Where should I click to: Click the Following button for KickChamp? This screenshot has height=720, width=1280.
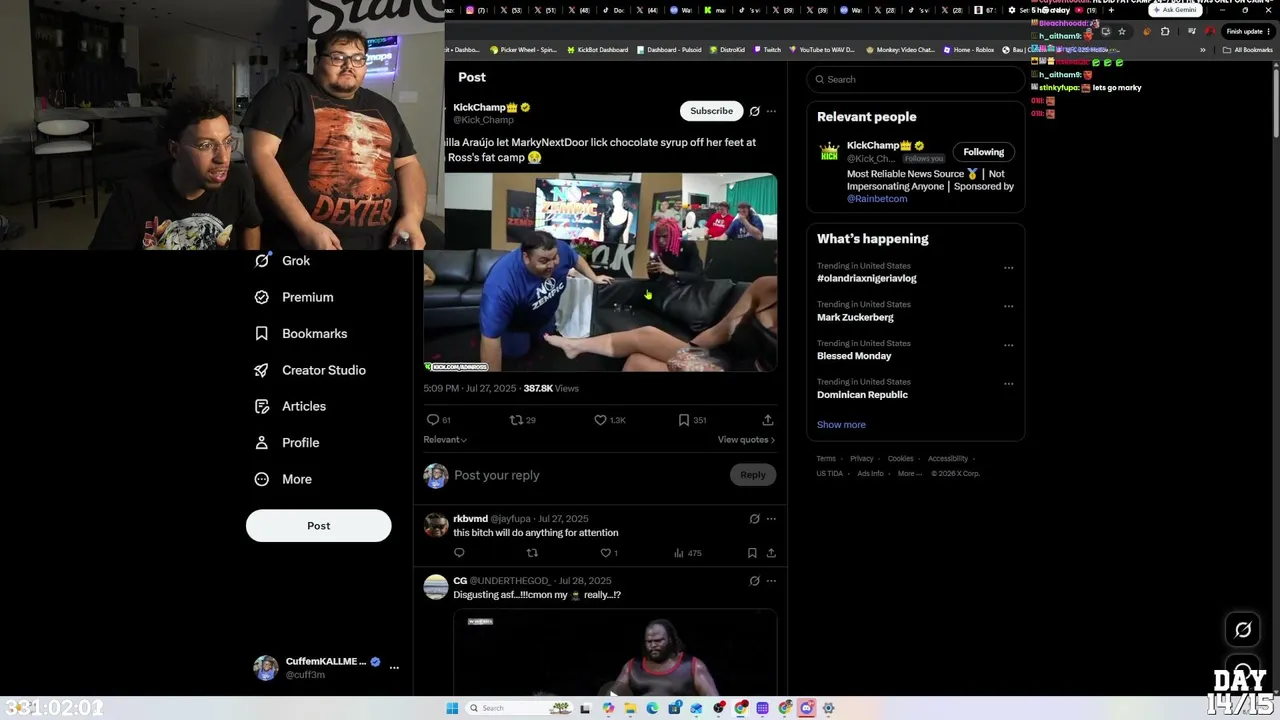pos(984,152)
